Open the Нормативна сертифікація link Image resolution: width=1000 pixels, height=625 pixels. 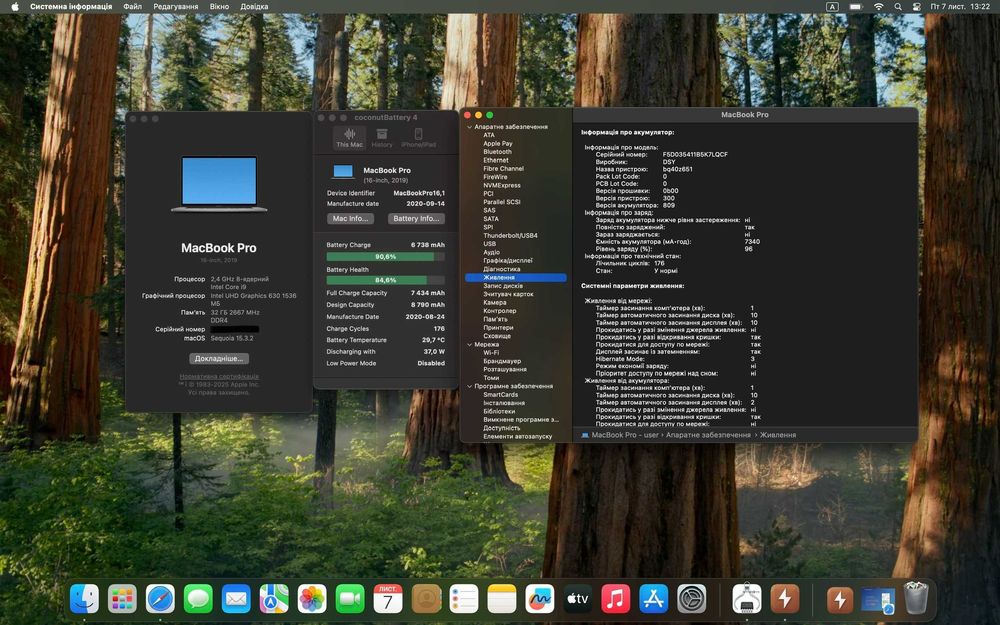(219, 376)
